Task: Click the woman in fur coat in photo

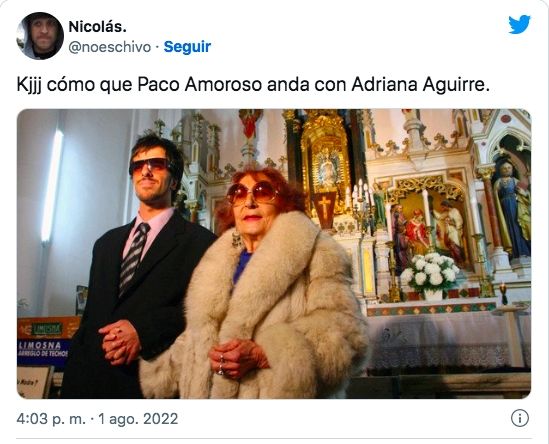Action: 257,287
